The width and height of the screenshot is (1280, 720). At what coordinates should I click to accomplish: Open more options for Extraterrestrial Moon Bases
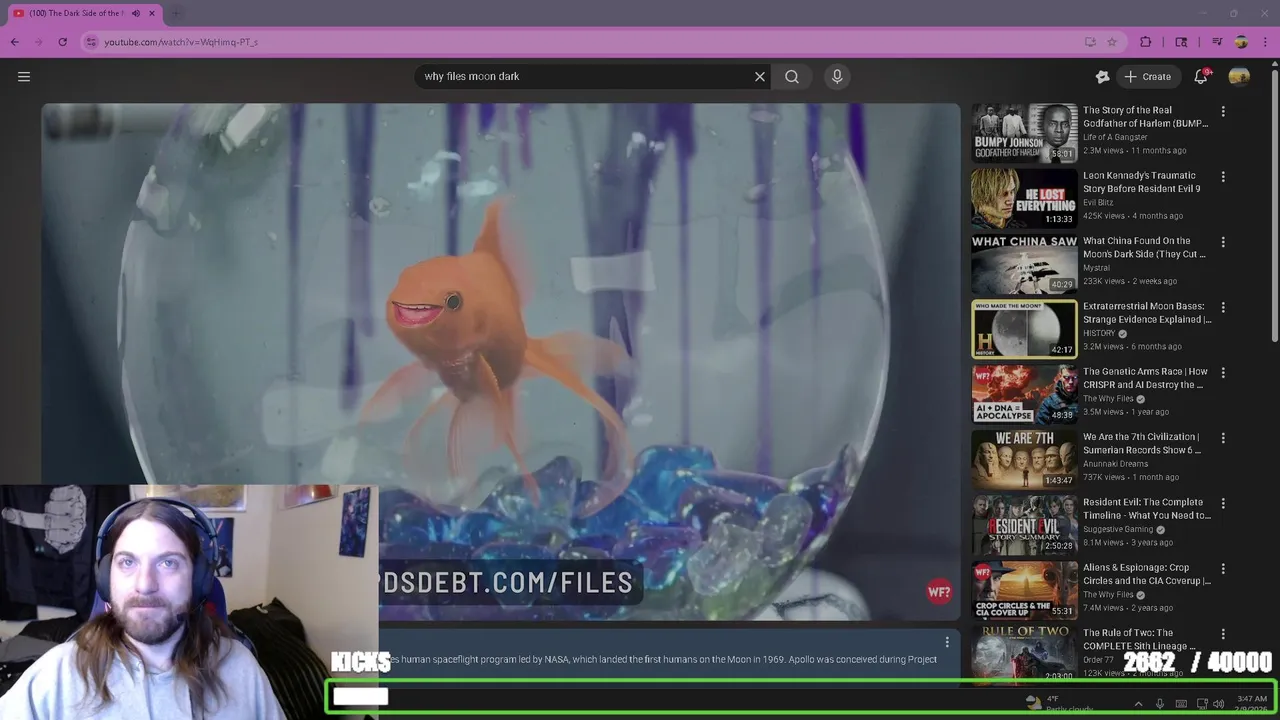1222,307
